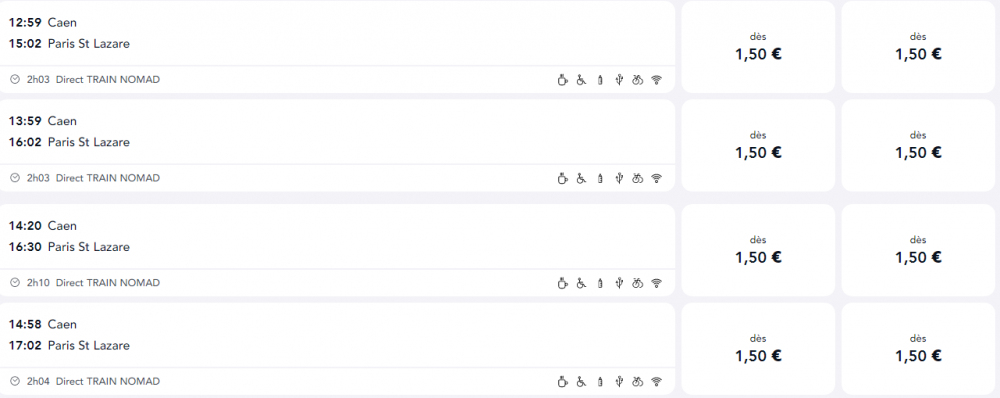Click the coffee cup icon on 14:20 train
This screenshot has height=398, width=1000.
click(562, 283)
